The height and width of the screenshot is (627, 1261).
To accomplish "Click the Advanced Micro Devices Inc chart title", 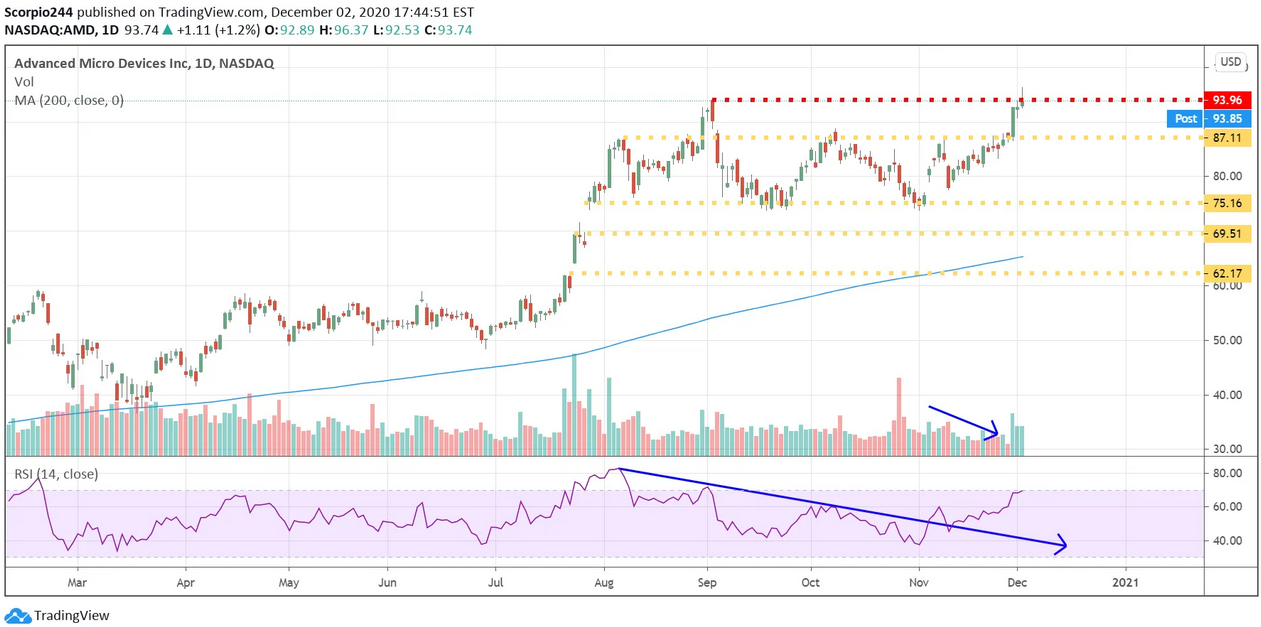I will (x=144, y=63).
